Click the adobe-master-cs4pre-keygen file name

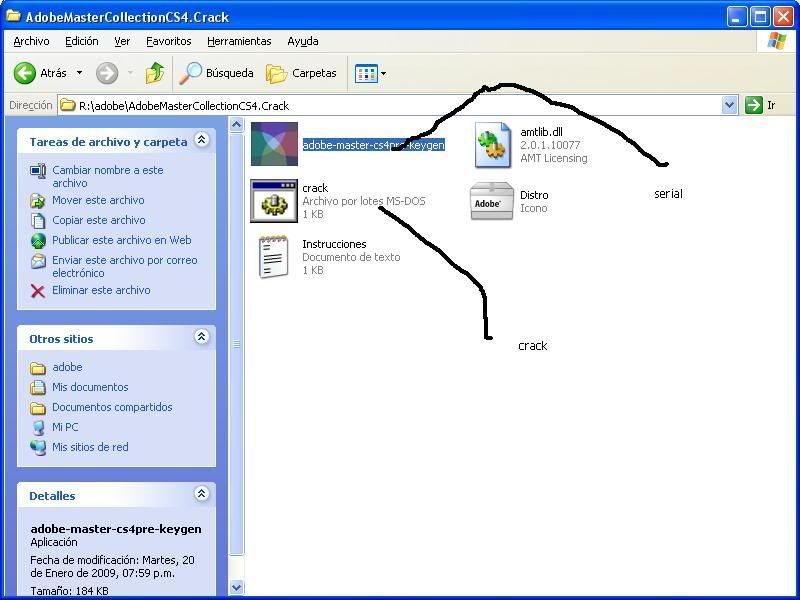tap(373, 145)
